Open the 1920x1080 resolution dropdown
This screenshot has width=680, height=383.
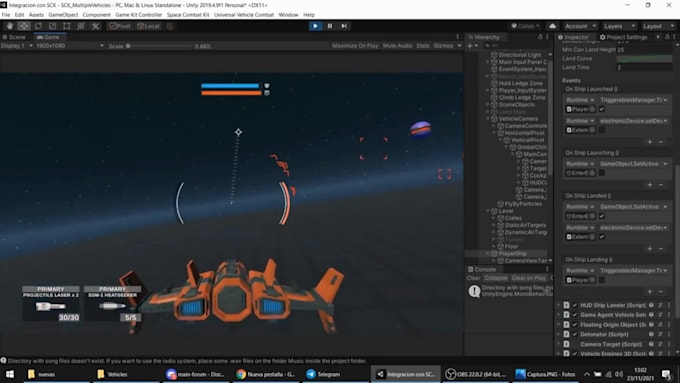click(x=70, y=46)
